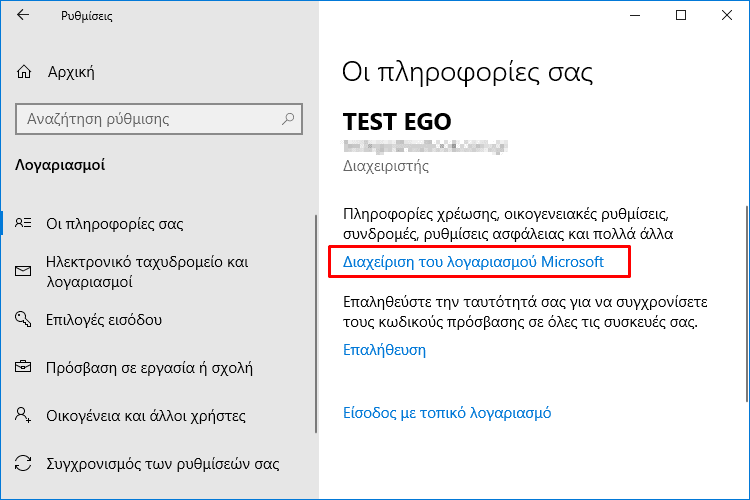
Task: Click the envelope icon for Ηλεκτρονικό ταχυδρομείο
Action: [24, 272]
